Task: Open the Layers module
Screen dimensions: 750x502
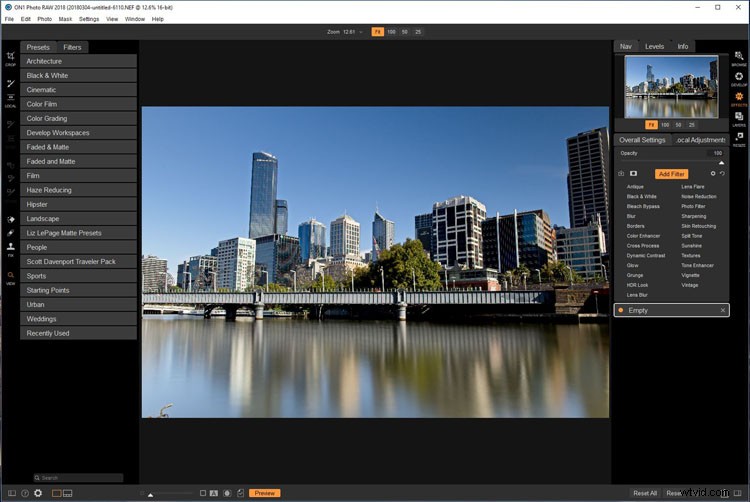Action: click(739, 119)
